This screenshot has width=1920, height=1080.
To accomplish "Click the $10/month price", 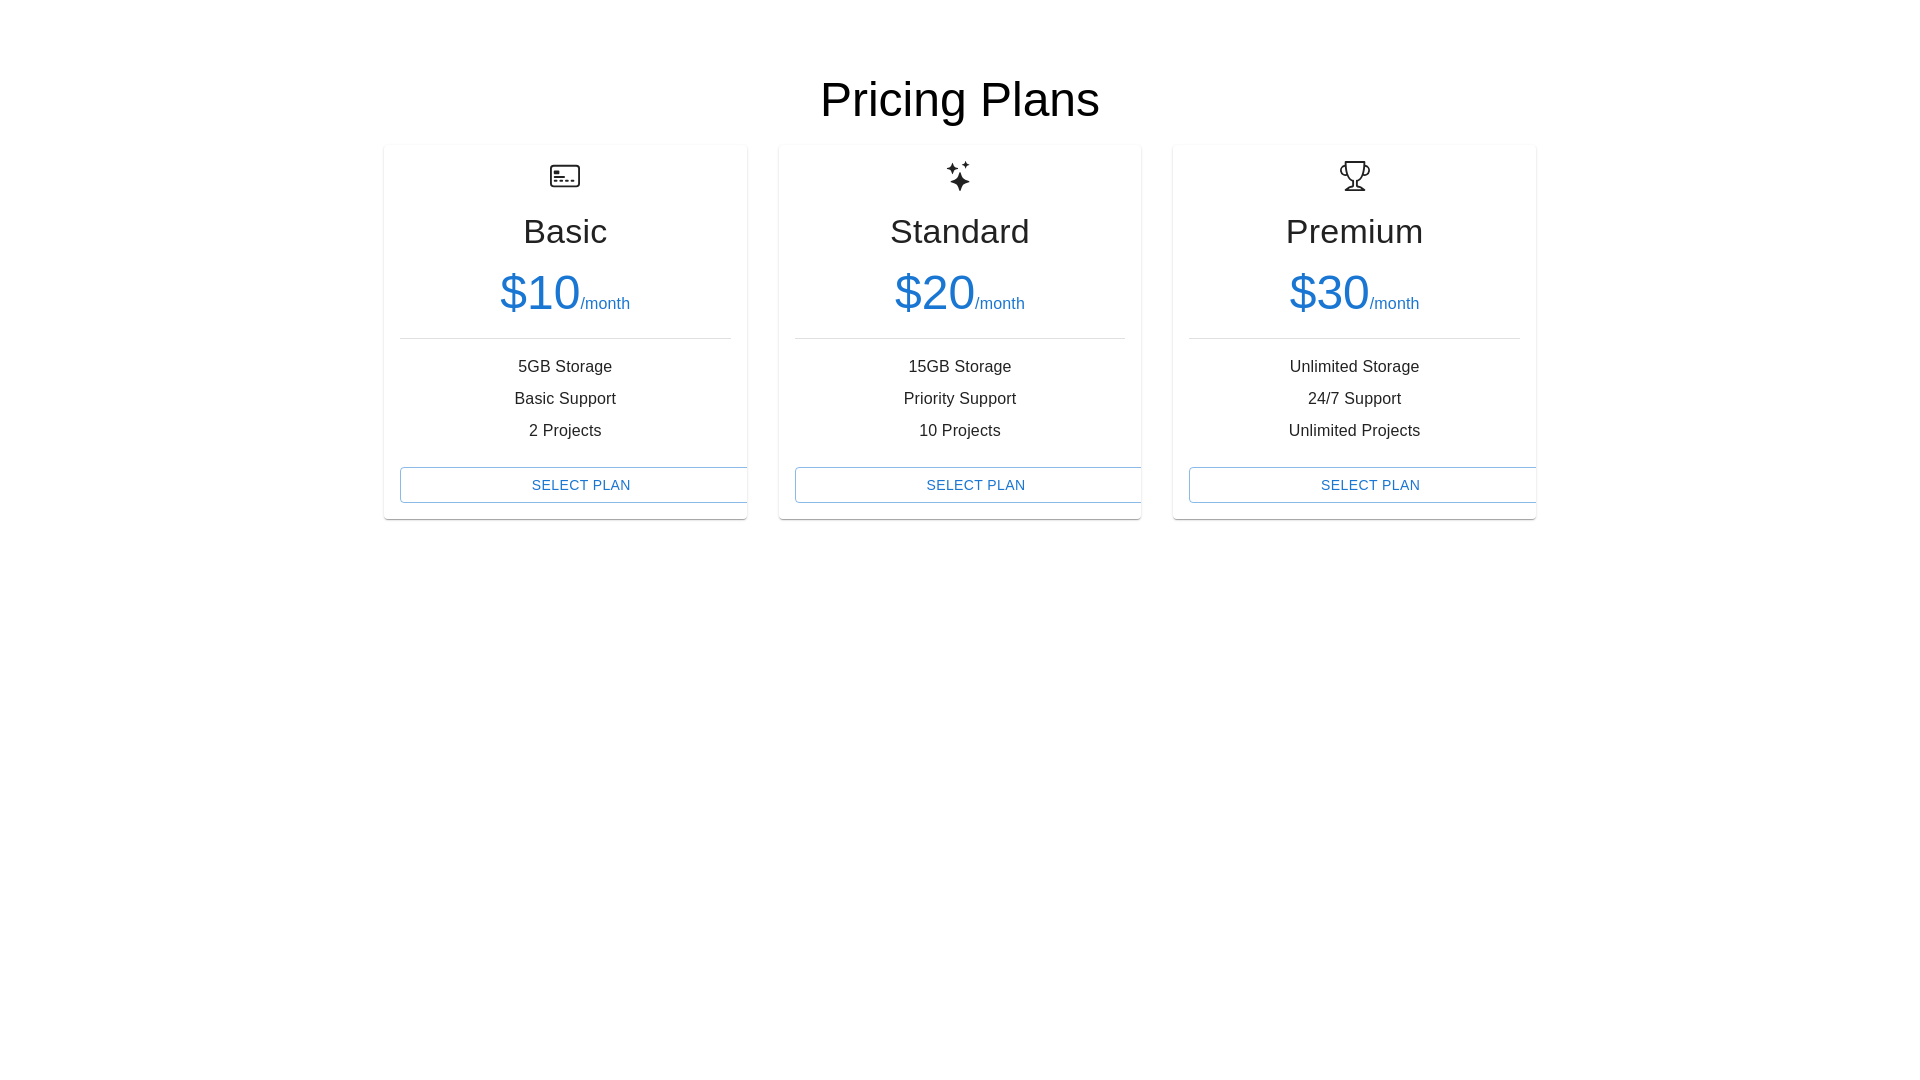I will (x=565, y=293).
